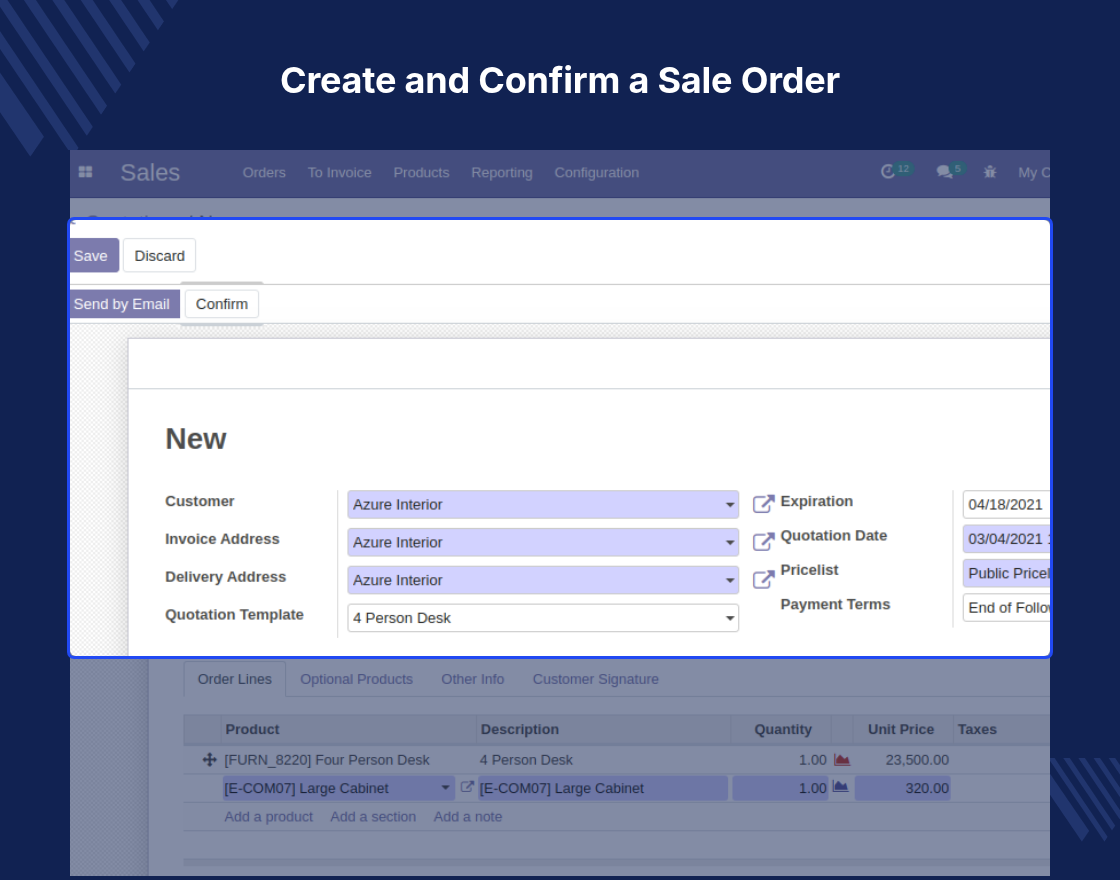
Task: Switch to the Customer Signature tab
Action: pyautogui.click(x=596, y=679)
